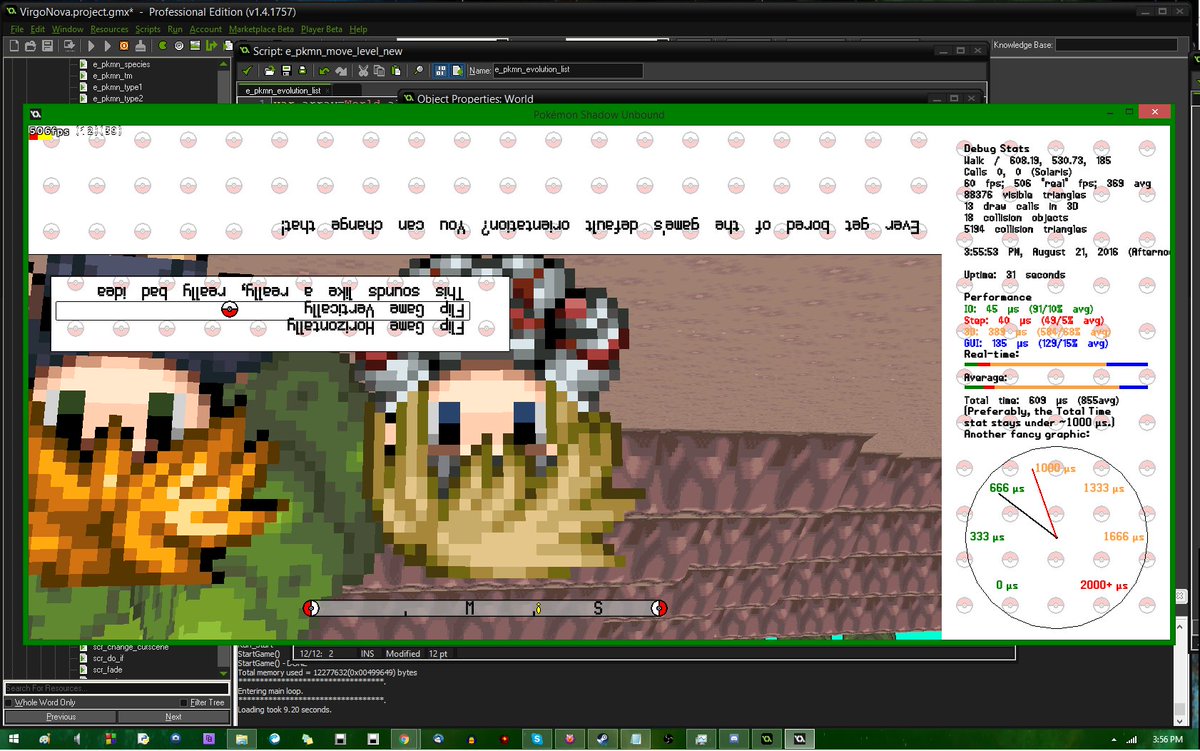Toggle the green-arrow page icon in script toolbar
The image size is (1200, 751).
(x=457, y=71)
